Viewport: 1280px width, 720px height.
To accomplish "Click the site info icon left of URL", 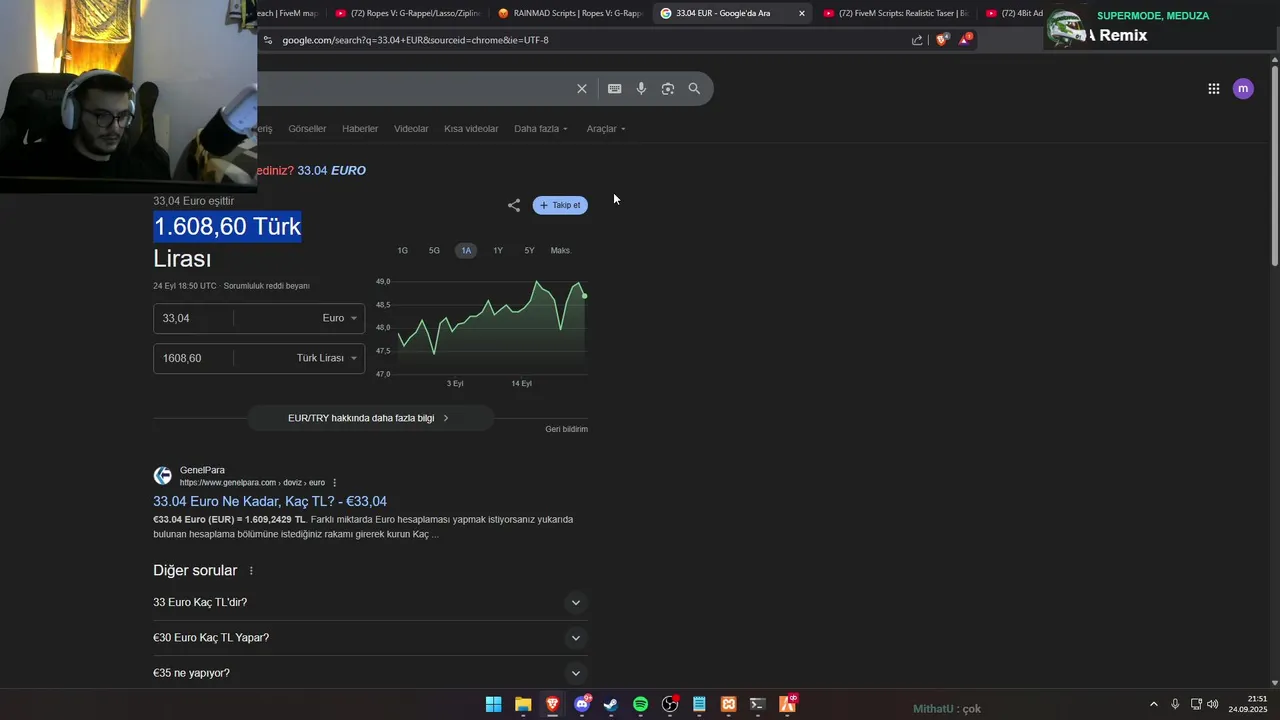I will coord(267,40).
